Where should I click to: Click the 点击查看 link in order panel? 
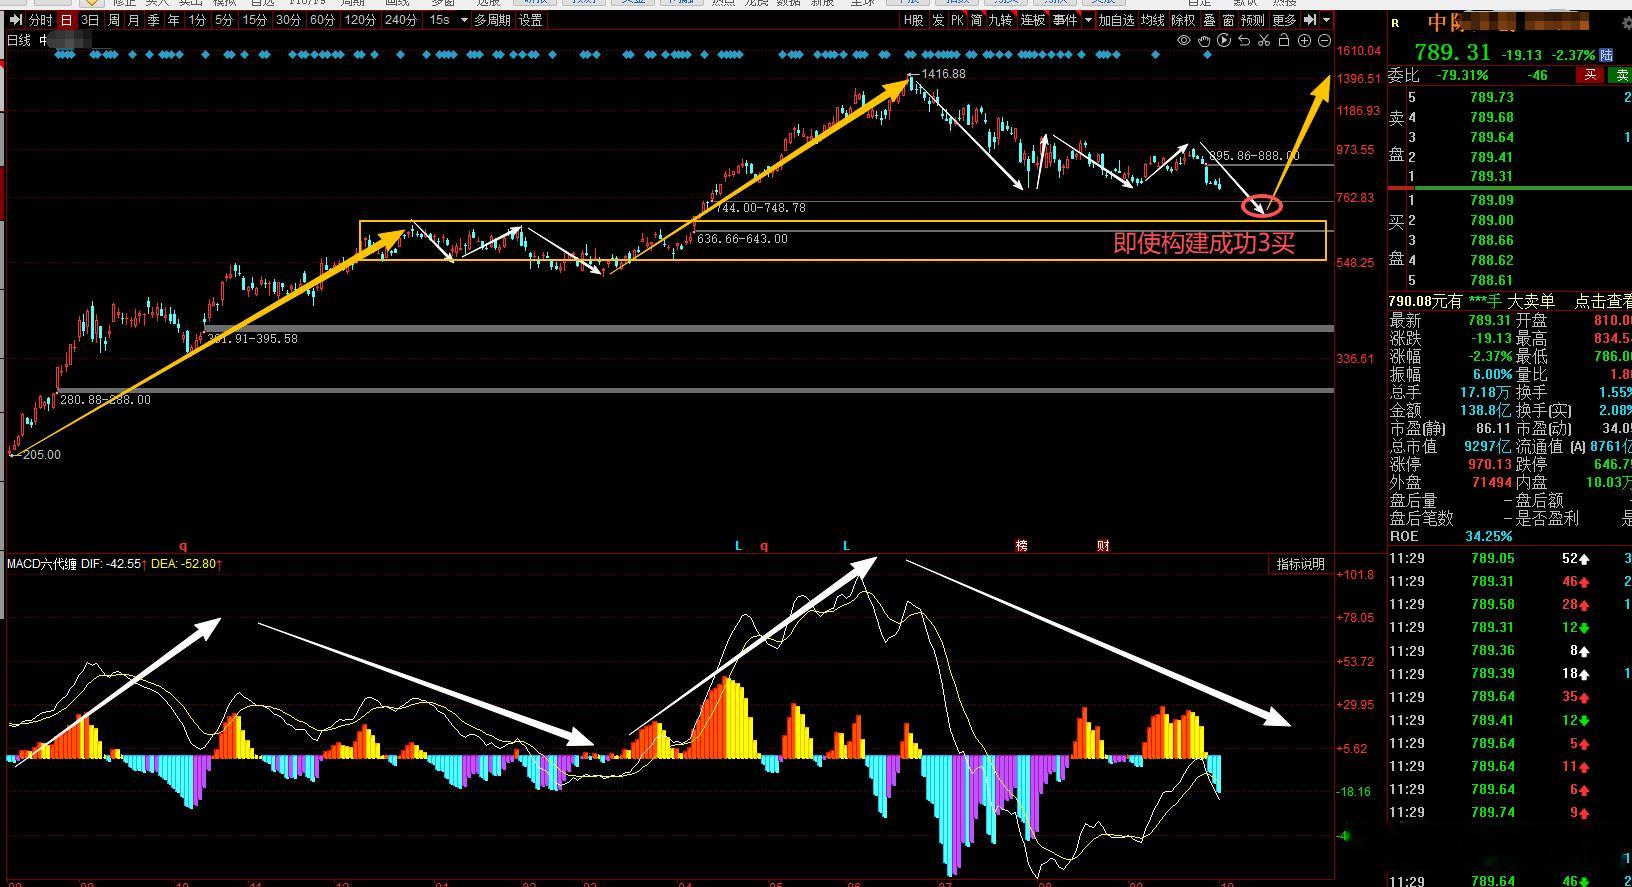point(1603,301)
